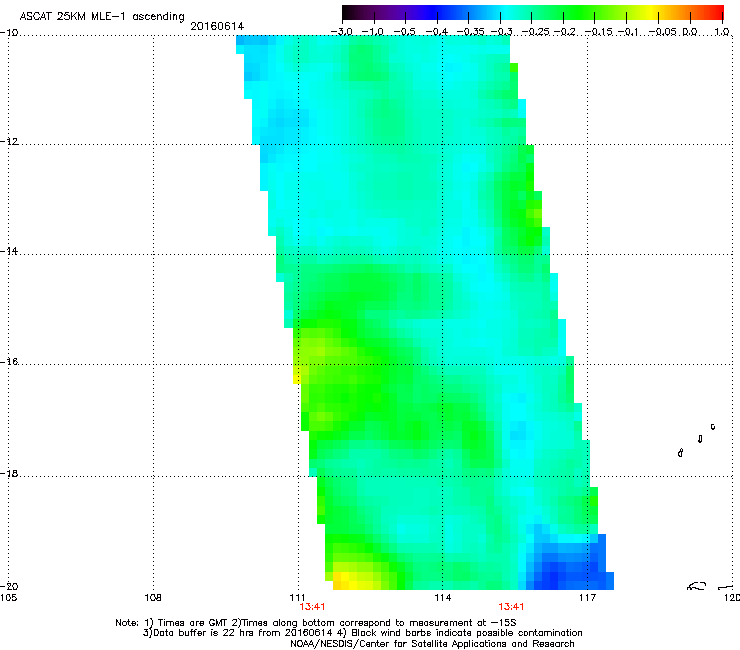This screenshot has width=740, height=650.
Task: Click colorbar label -3.0
Action: [341, 32]
